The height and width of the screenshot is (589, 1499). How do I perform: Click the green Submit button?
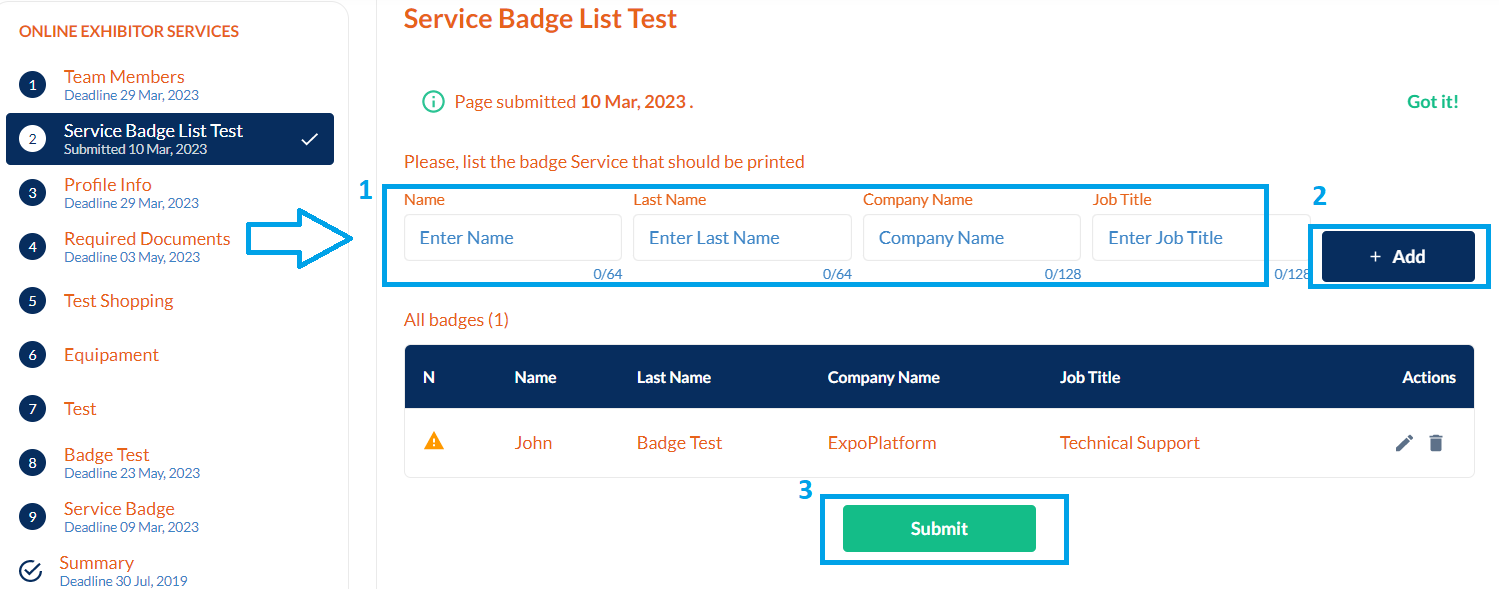click(x=938, y=529)
